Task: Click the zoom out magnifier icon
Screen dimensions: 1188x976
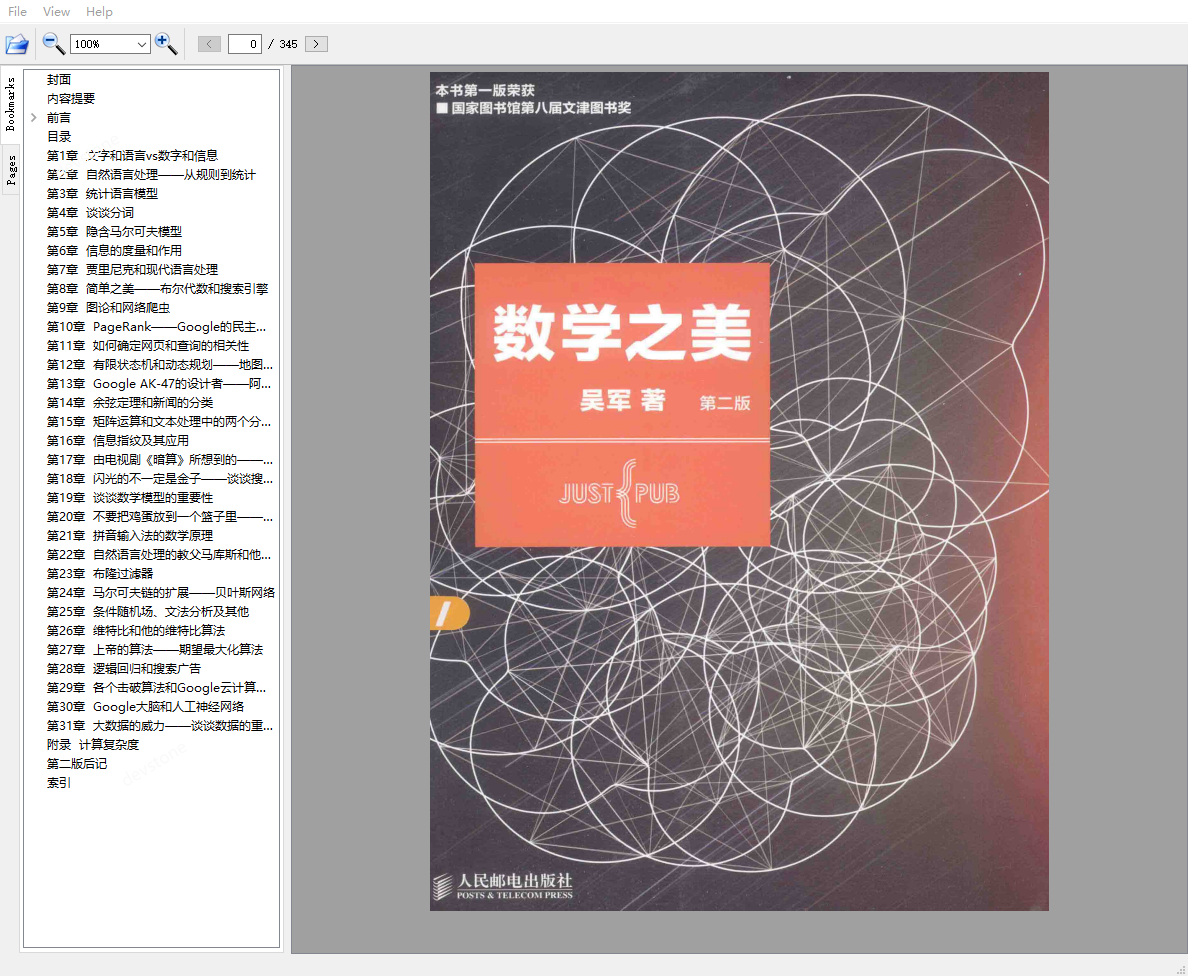Action: (x=51, y=44)
